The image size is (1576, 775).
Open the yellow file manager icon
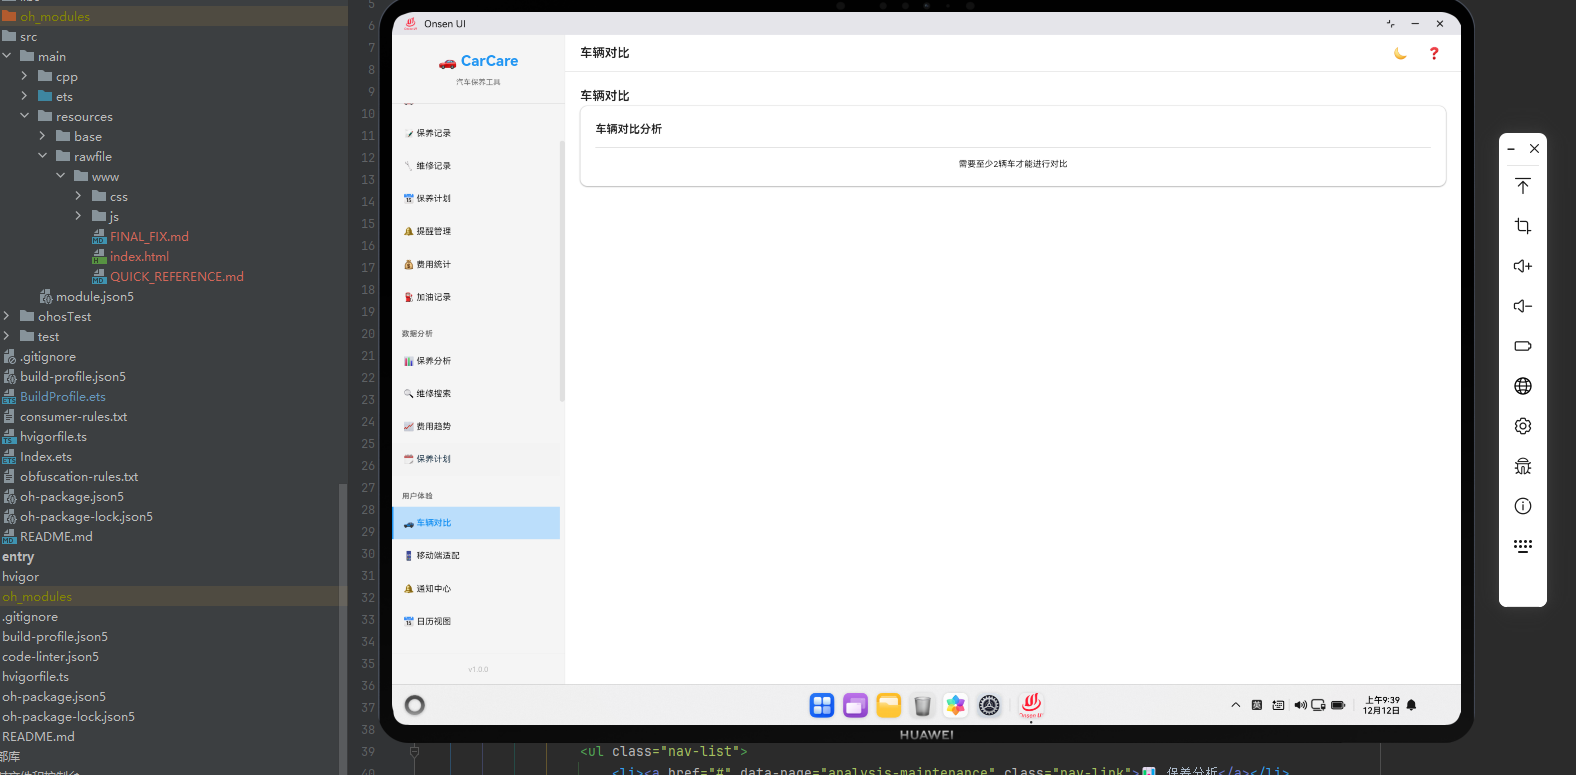tap(889, 705)
